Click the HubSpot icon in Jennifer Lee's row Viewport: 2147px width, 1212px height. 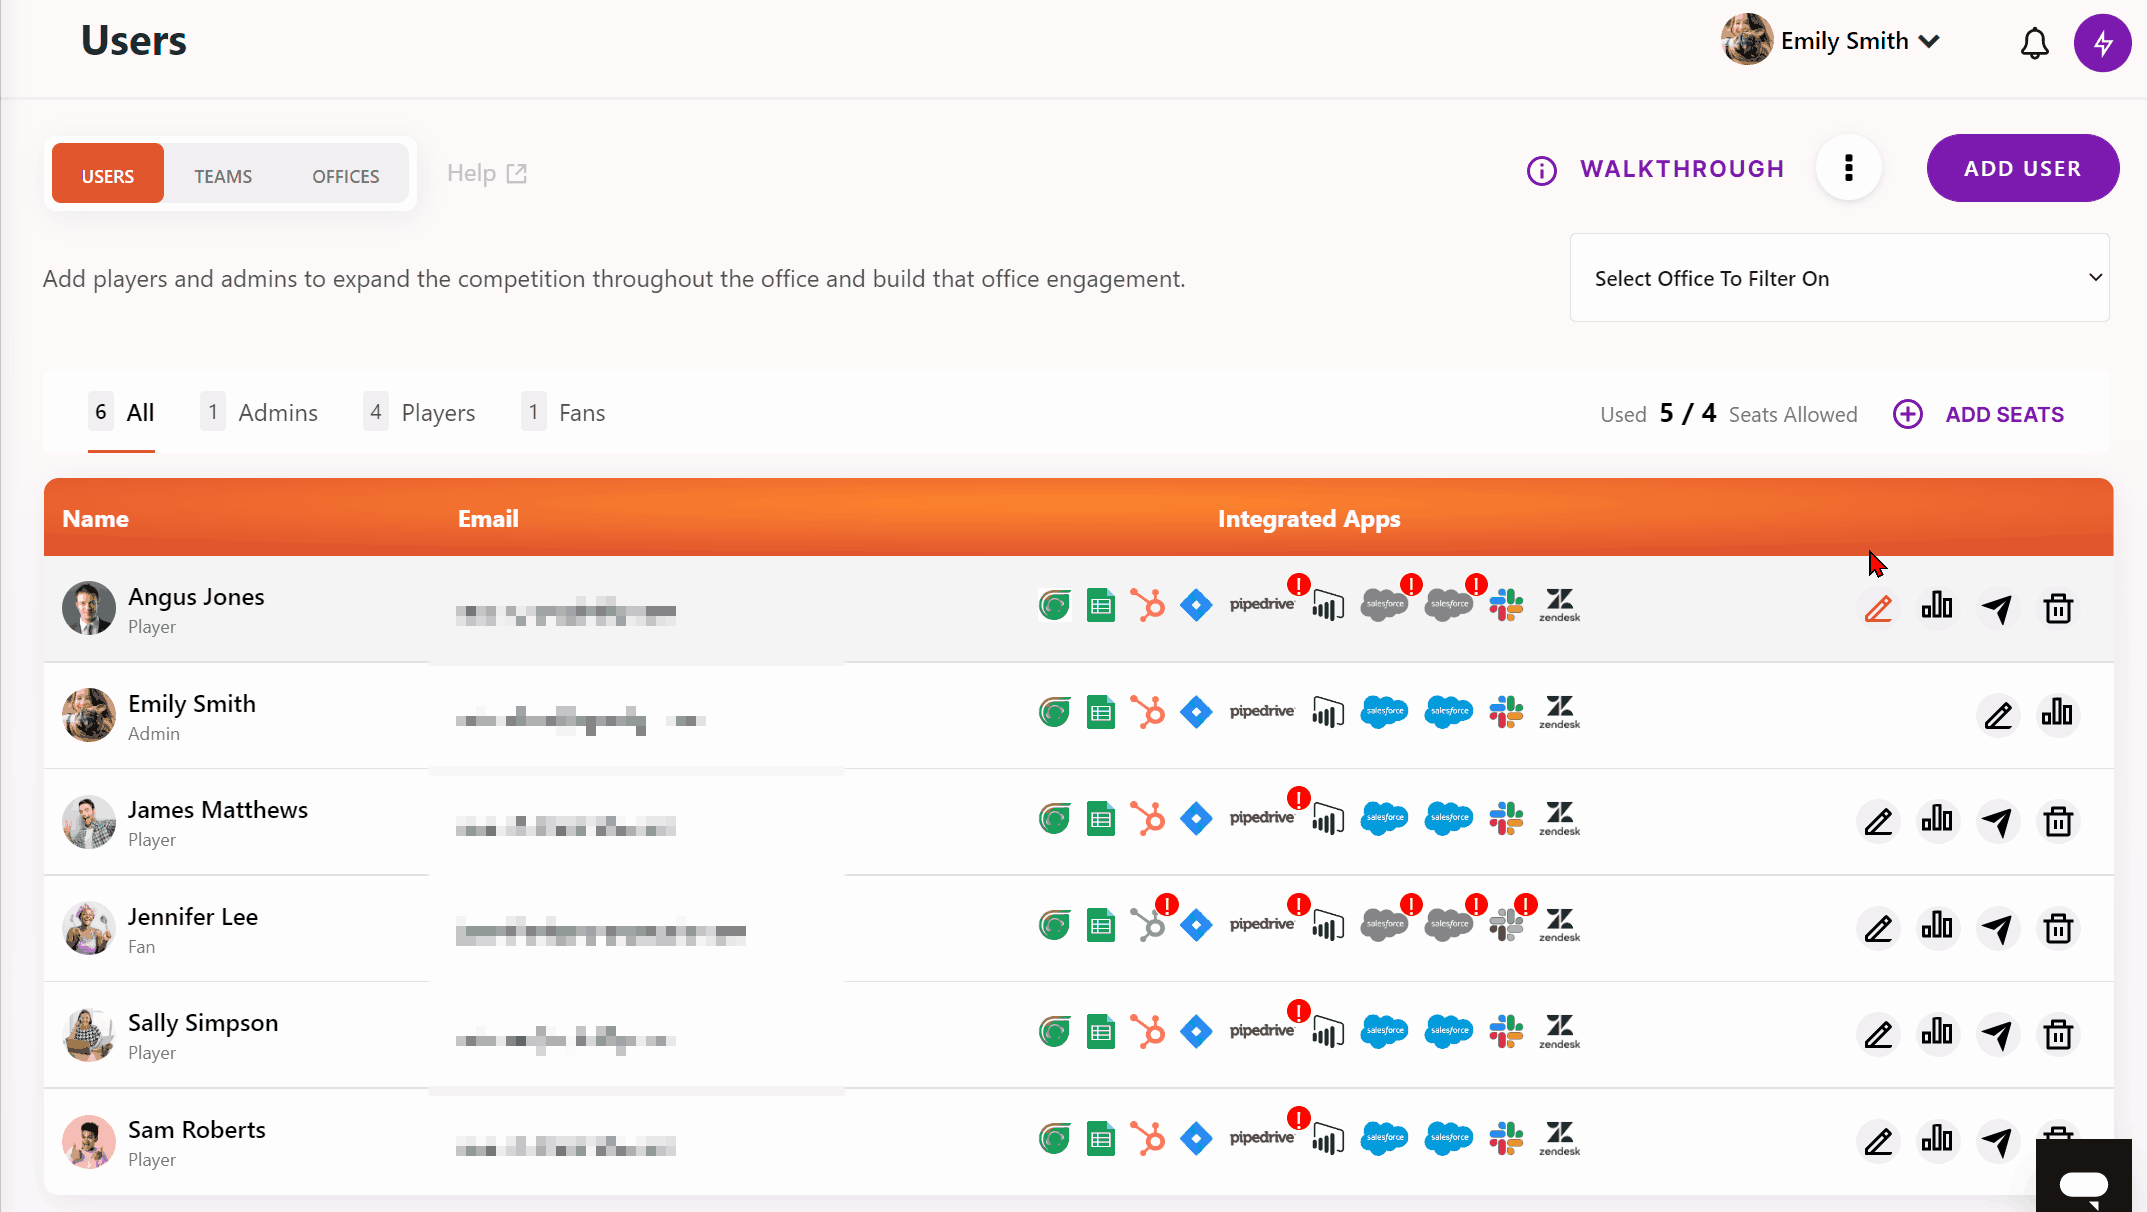click(x=1148, y=924)
